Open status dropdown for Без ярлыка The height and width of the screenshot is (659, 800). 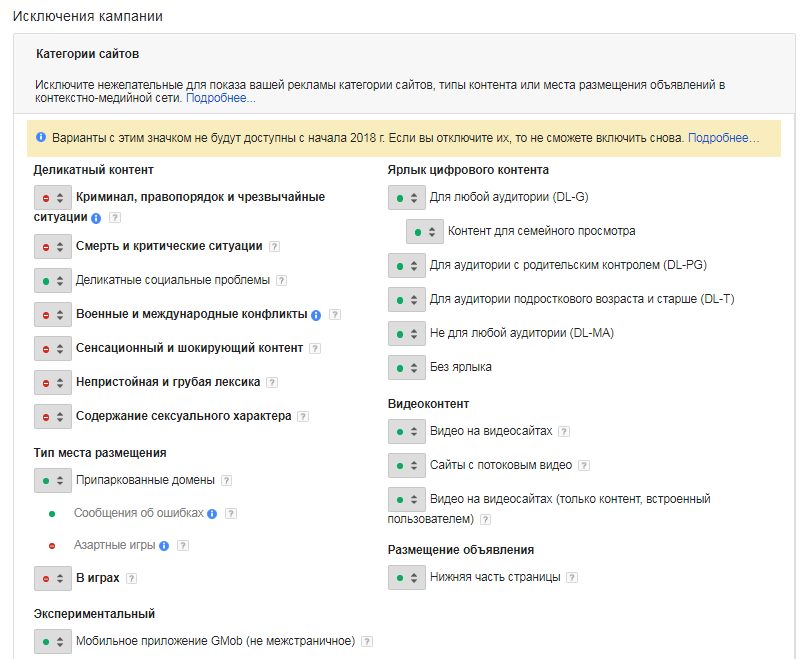click(407, 368)
